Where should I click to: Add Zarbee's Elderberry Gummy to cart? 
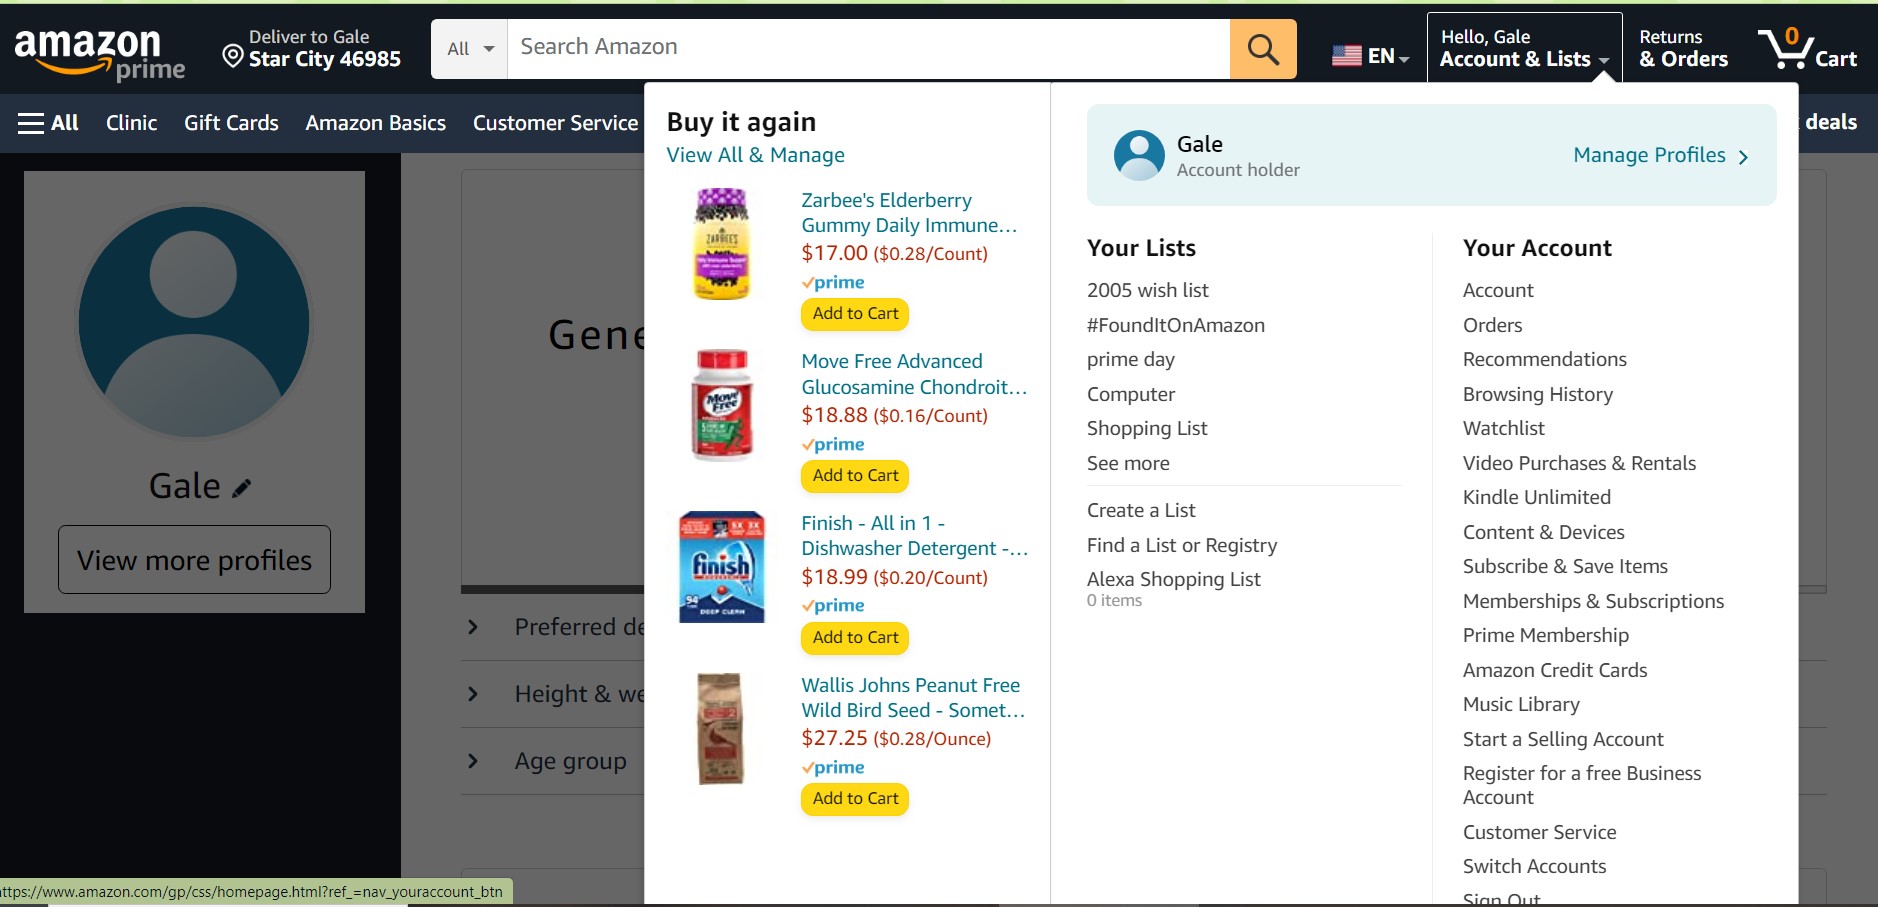(x=855, y=314)
